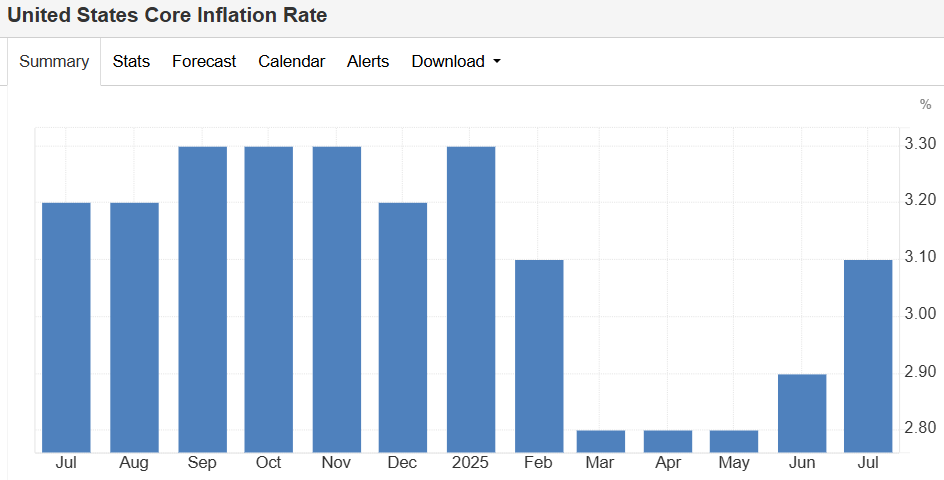Select the short Apr bar
This screenshot has width=944, height=480.
[x=669, y=441]
